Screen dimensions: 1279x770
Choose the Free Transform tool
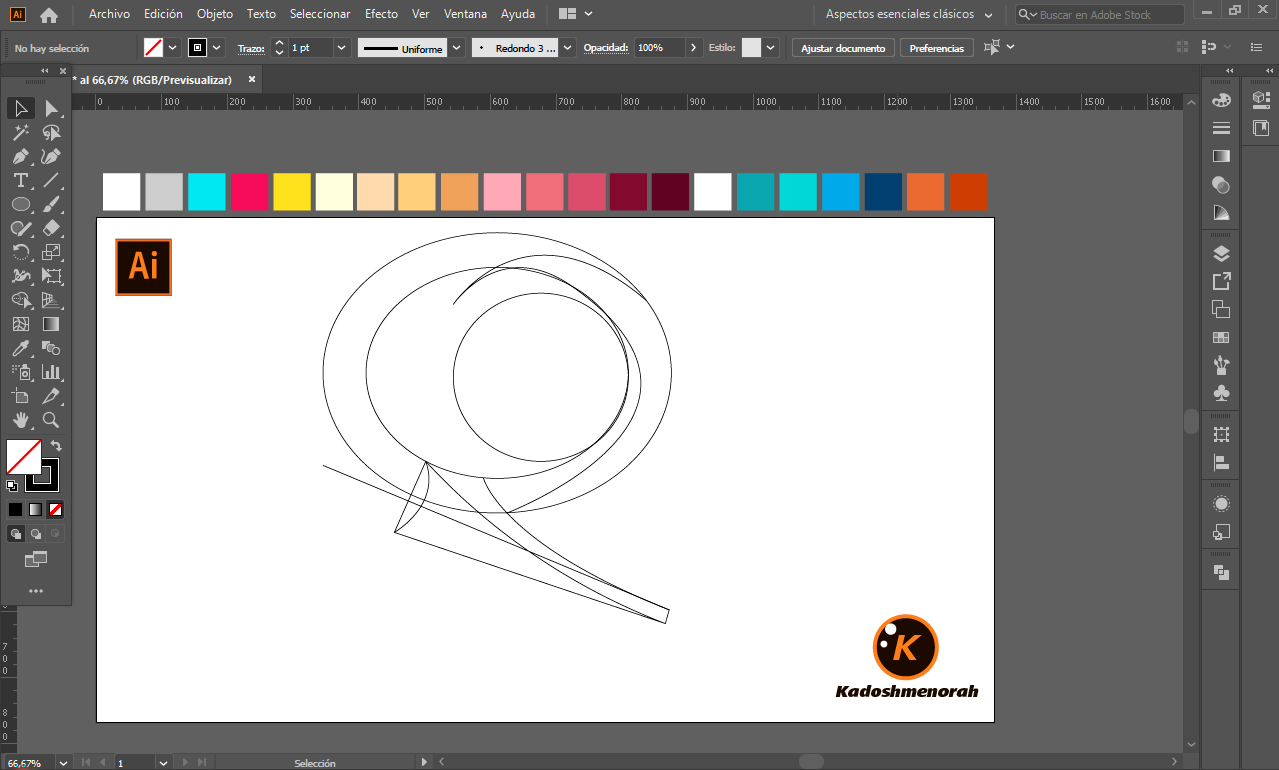click(51, 276)
